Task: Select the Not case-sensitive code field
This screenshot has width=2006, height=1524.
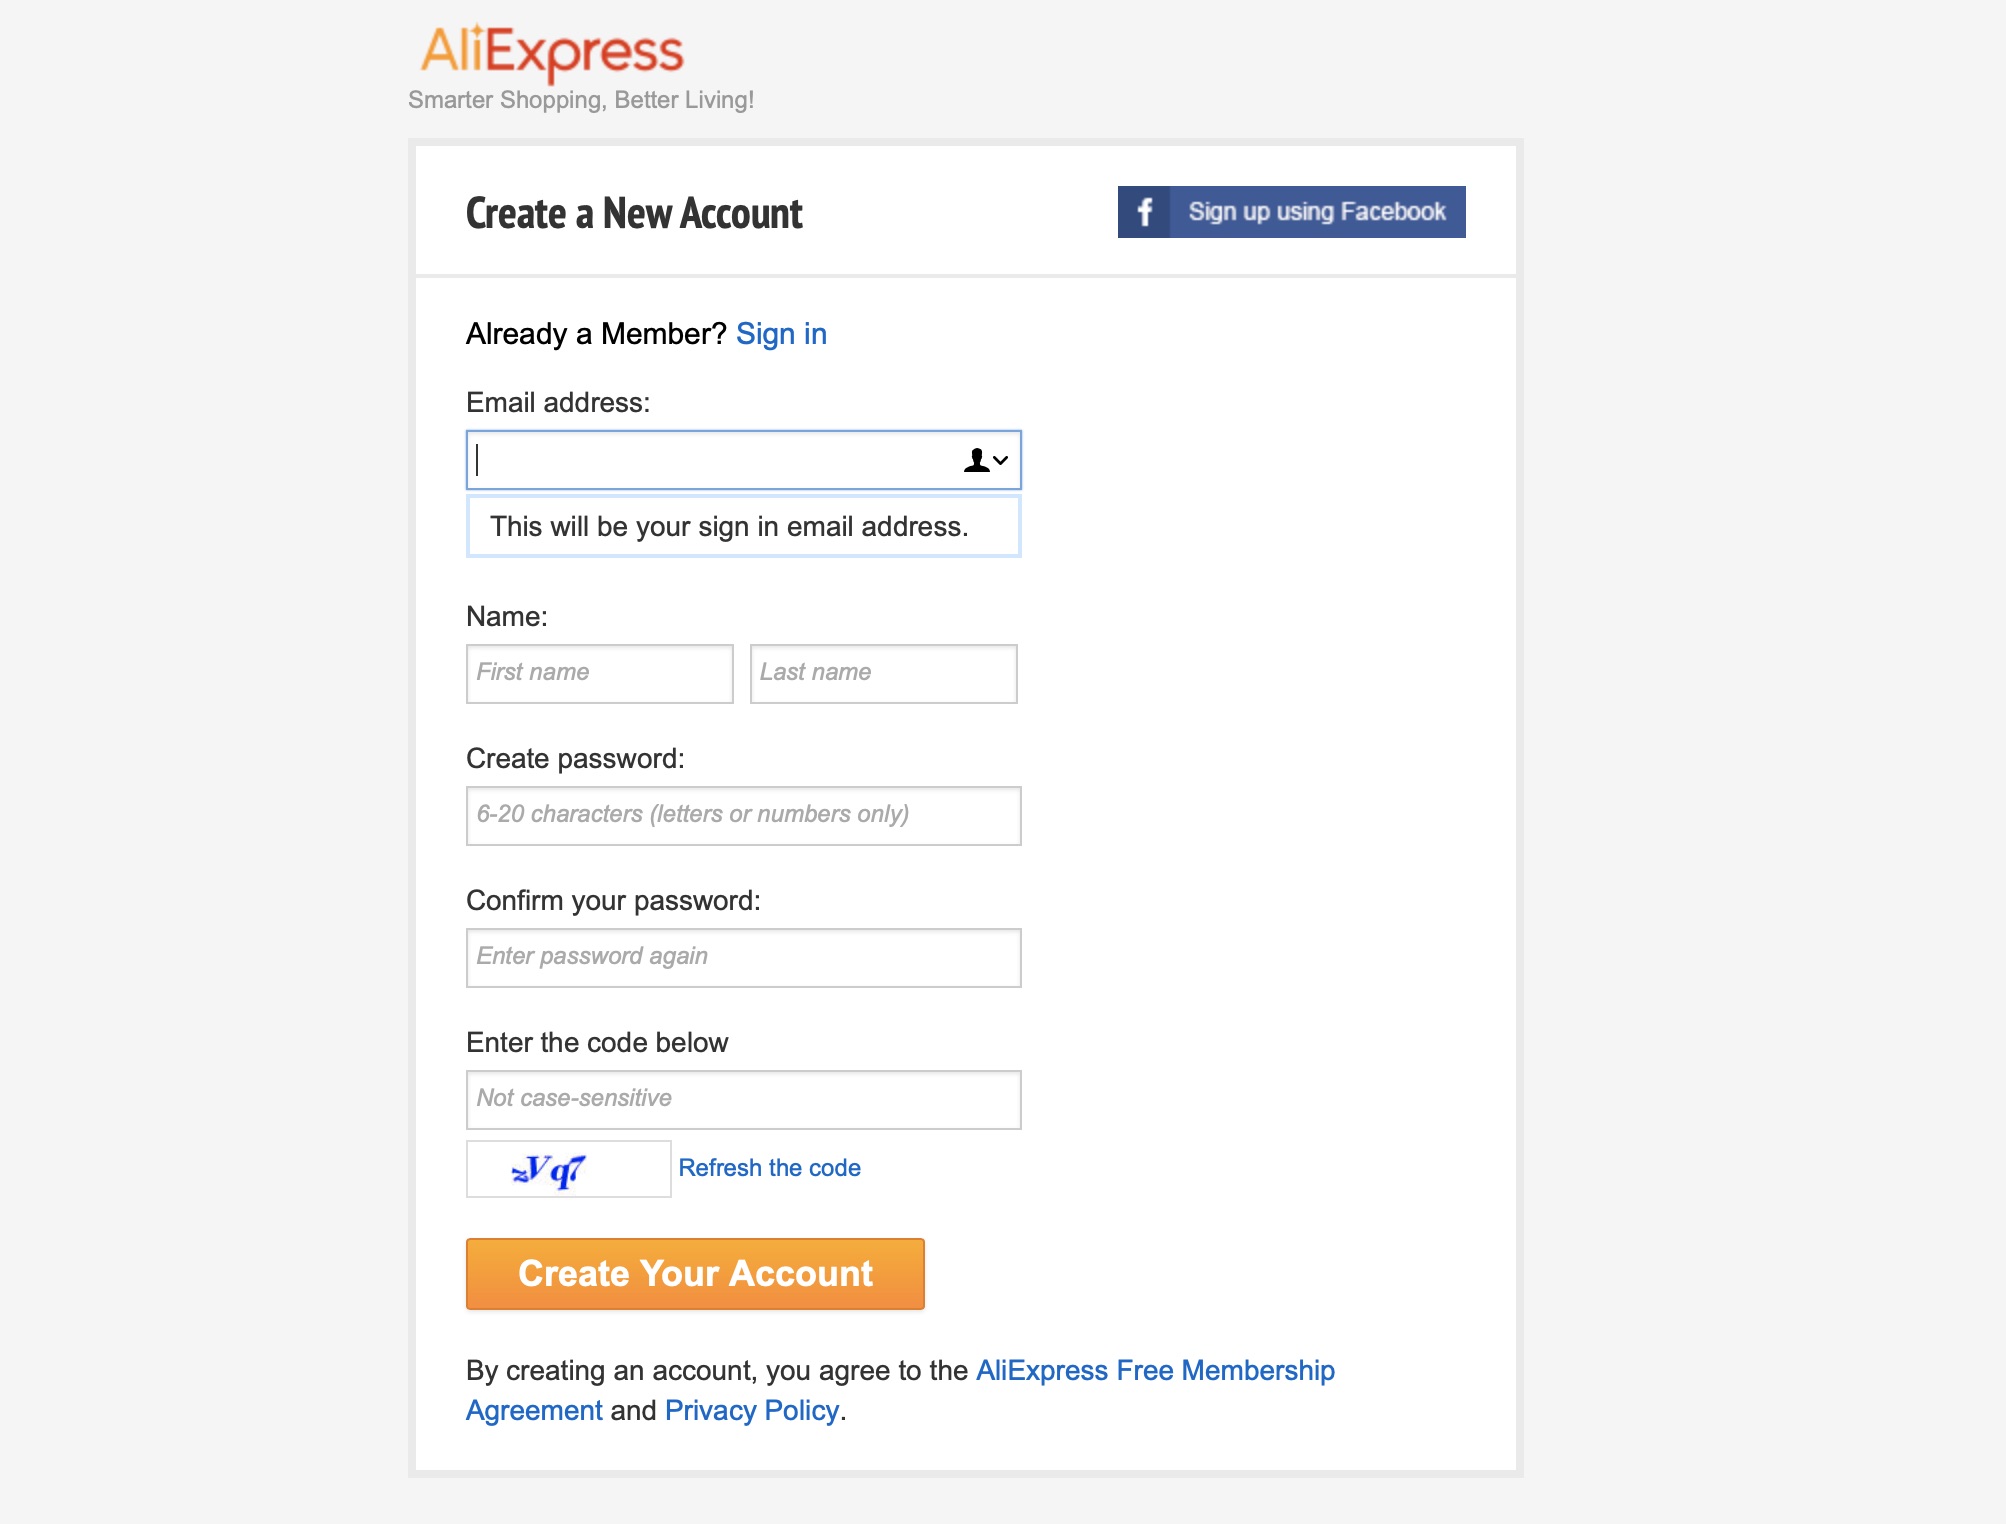Action: pyautogui.click(x=743, y=1099)
